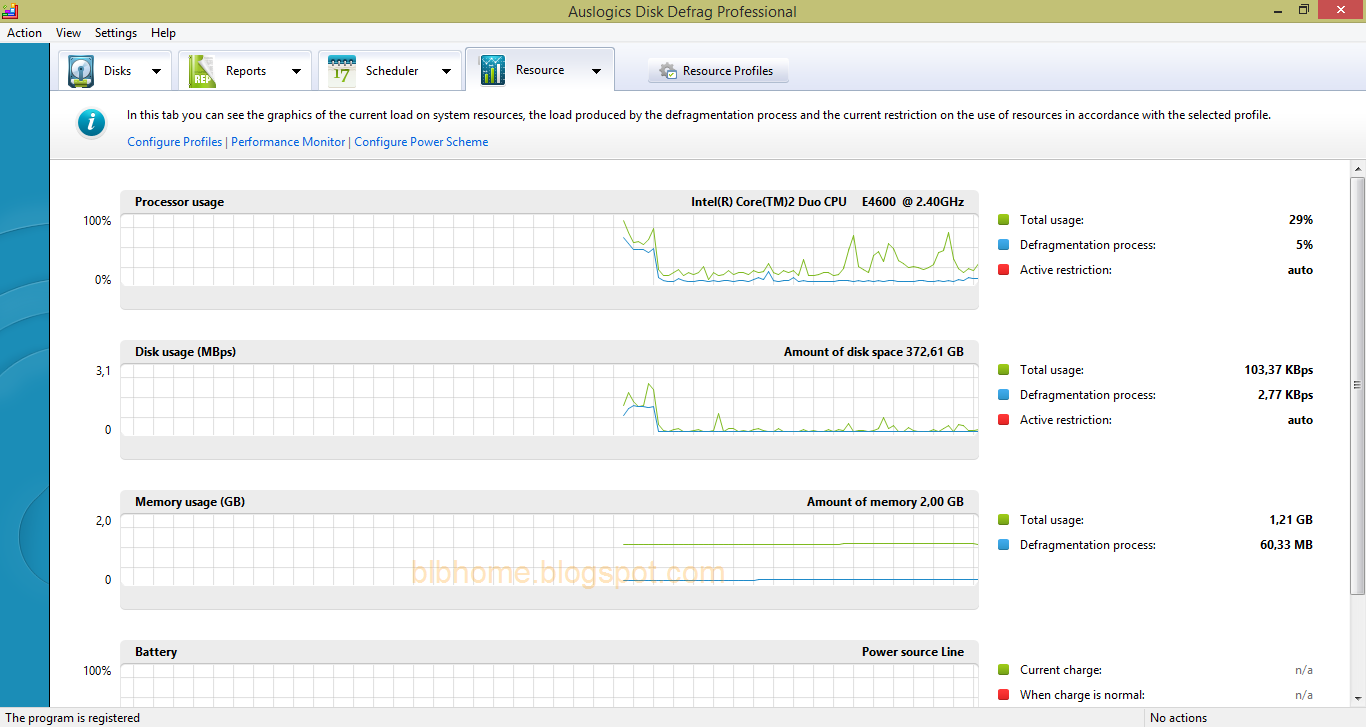Open the Performance Monitor link
This screenshot has width=1366, height=727.
pyautogui.click(x=288, y=141)
